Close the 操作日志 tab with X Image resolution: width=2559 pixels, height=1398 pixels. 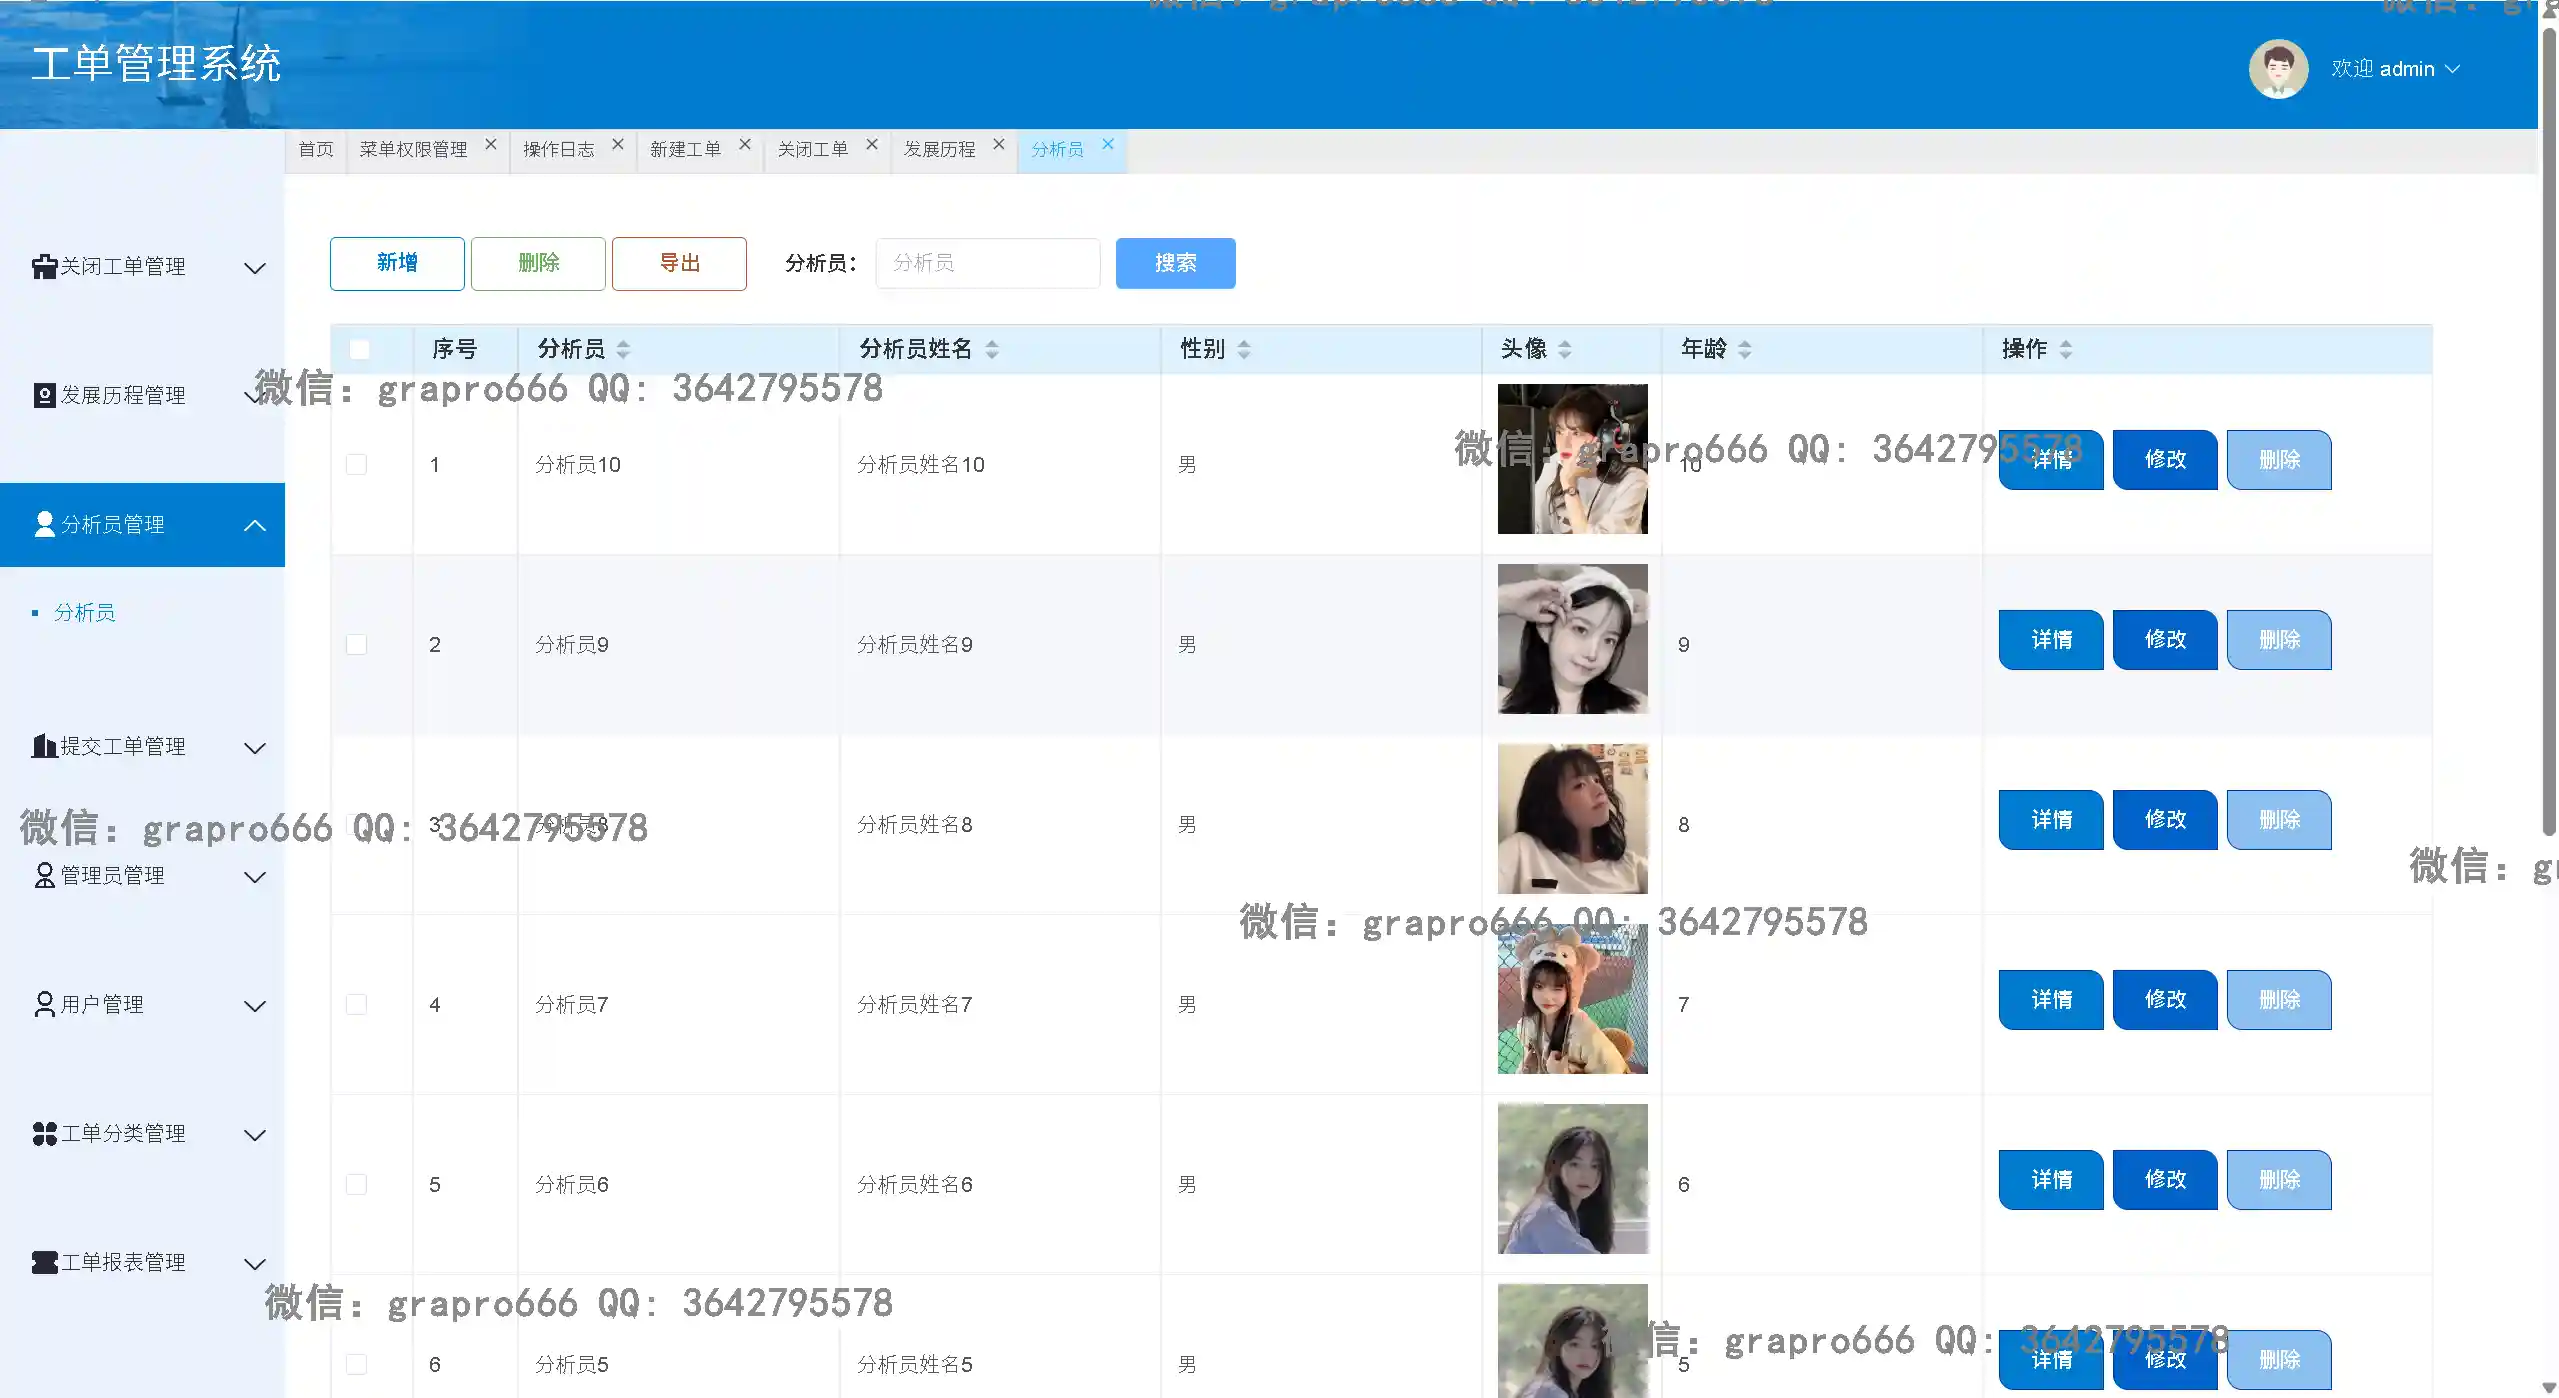click(618, 144)
